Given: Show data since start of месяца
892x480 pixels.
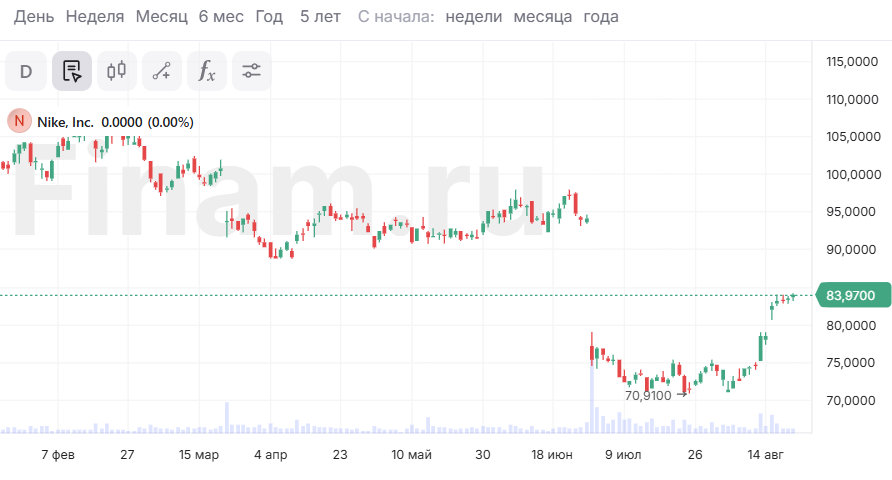Looking at the screenshot, I should click(543, 17).
